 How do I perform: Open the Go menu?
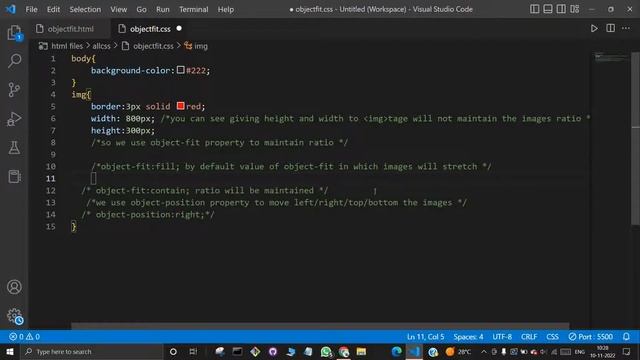pos(141,9)
